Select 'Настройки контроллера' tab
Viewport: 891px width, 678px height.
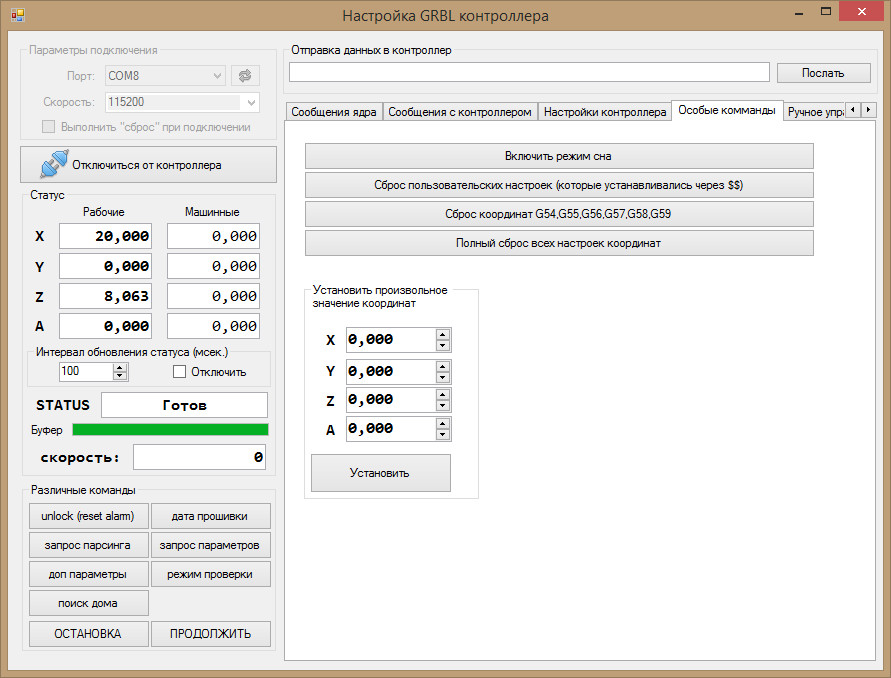click(605, 112)
